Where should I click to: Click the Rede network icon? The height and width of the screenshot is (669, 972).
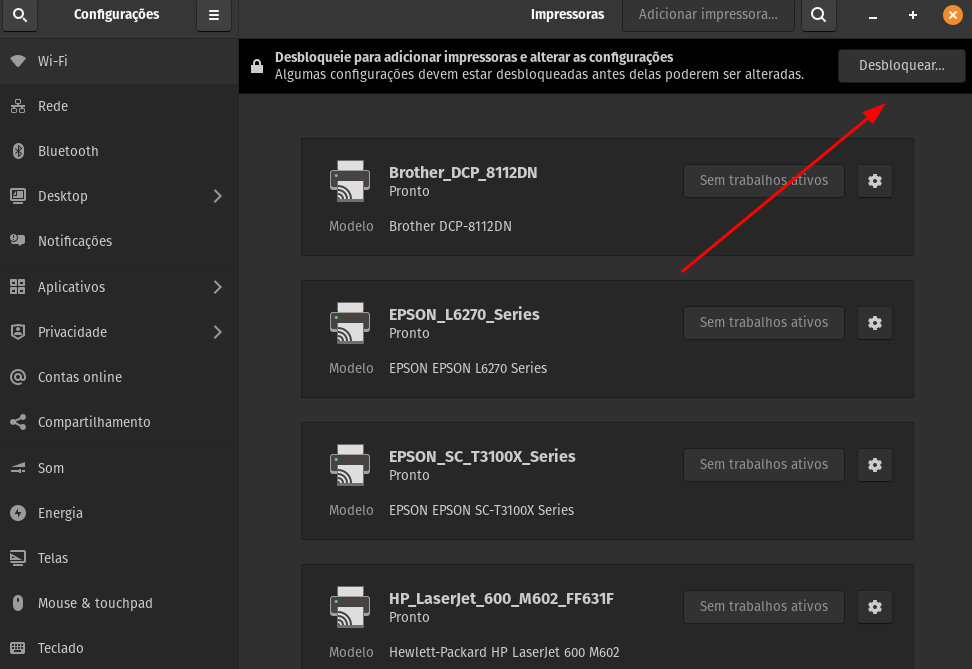(x=18, y=106)
